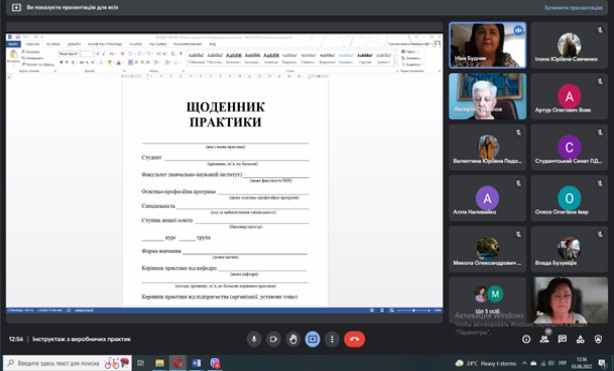
Task: Expand the Word styles gallery
Action: tap(395, 63)
